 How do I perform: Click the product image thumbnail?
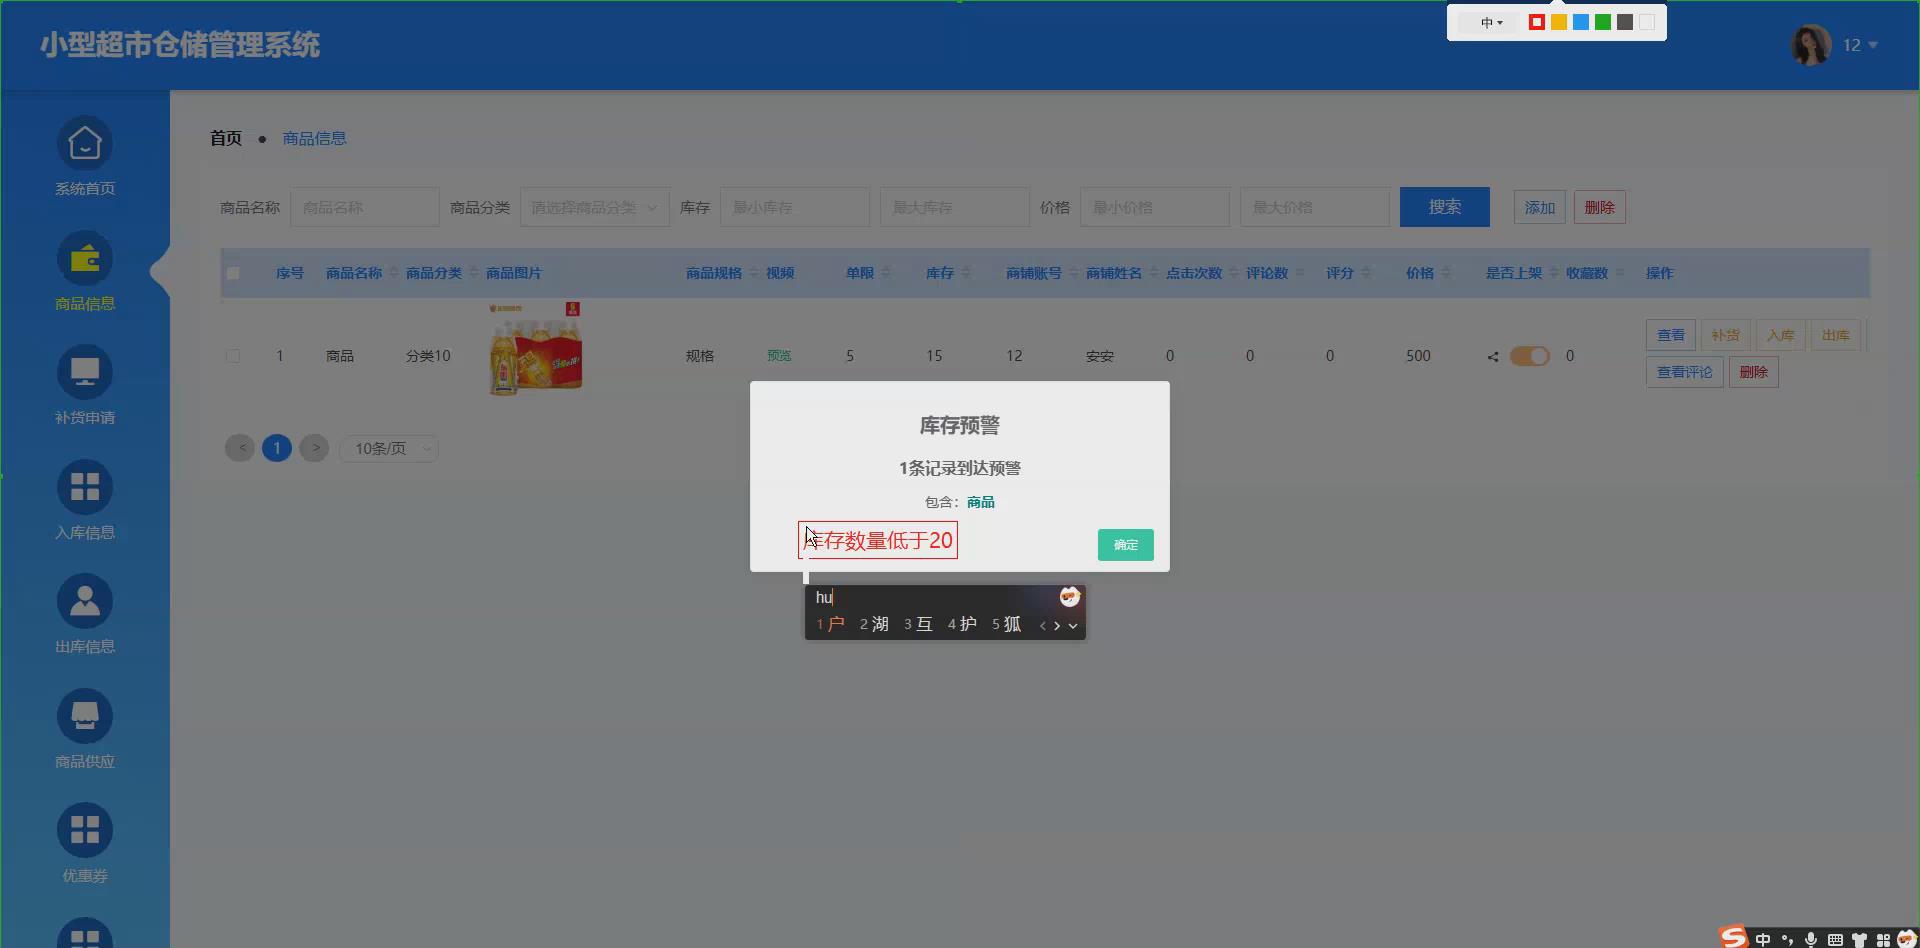[536, 349]
